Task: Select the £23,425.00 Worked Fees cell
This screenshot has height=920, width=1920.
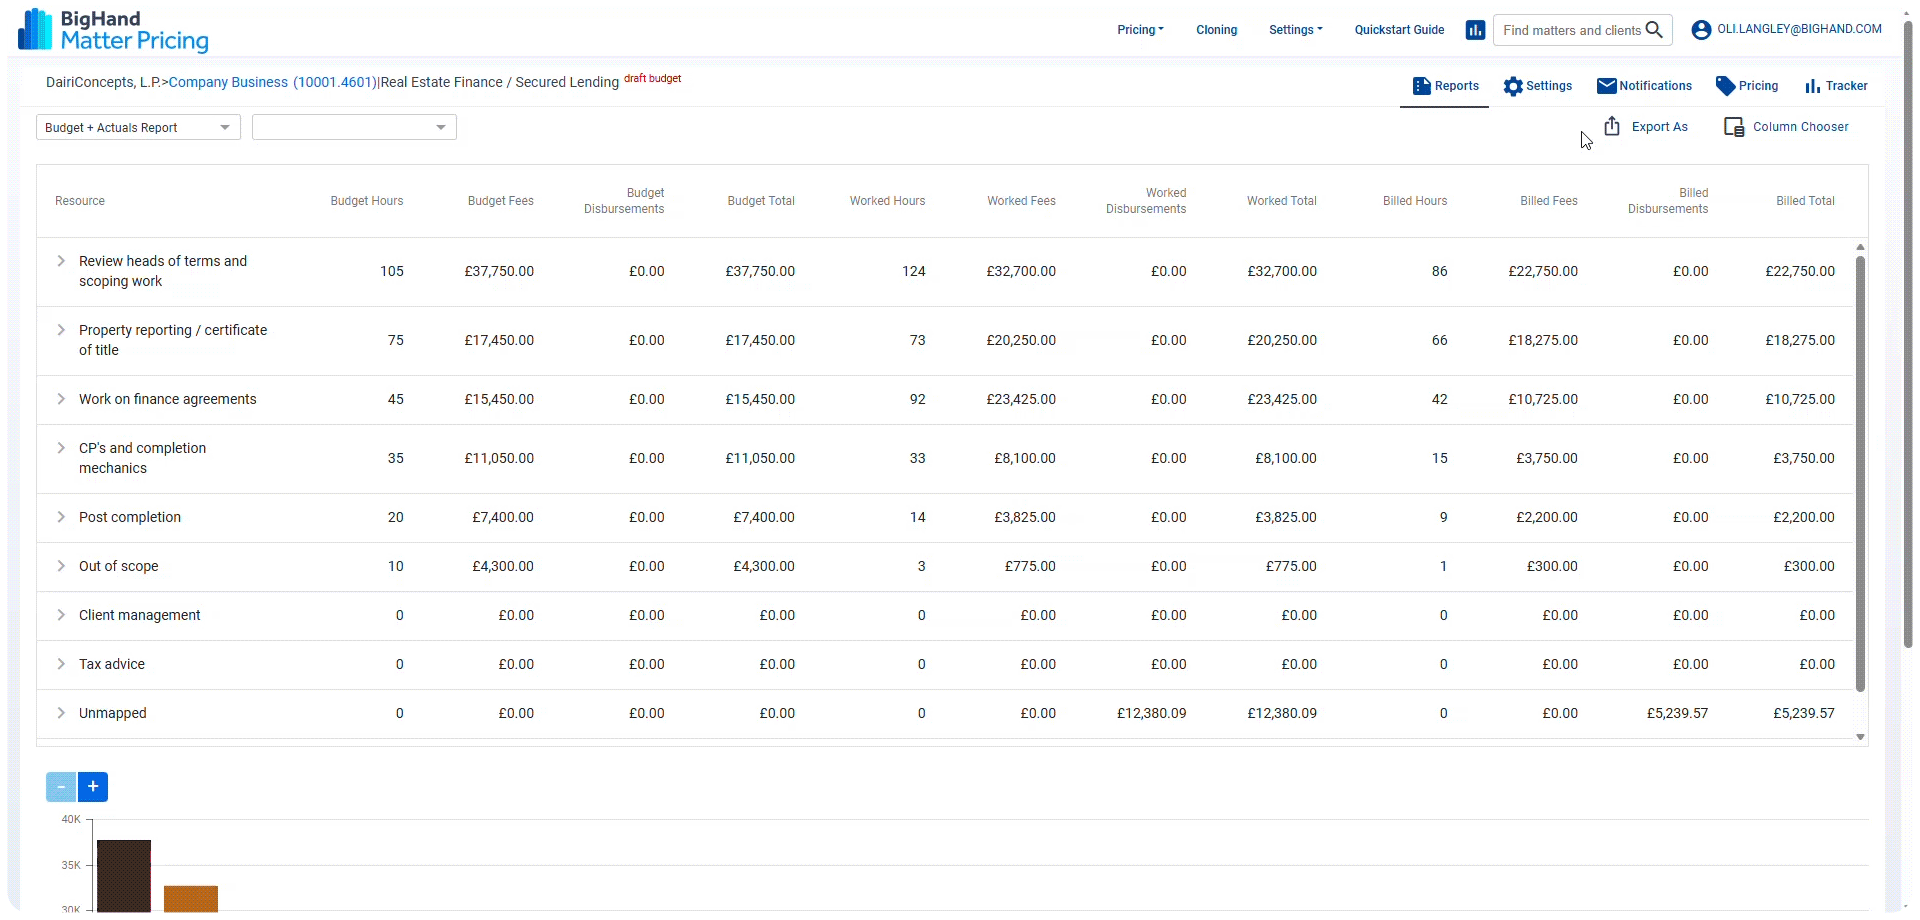Action: coord(1021,399)
